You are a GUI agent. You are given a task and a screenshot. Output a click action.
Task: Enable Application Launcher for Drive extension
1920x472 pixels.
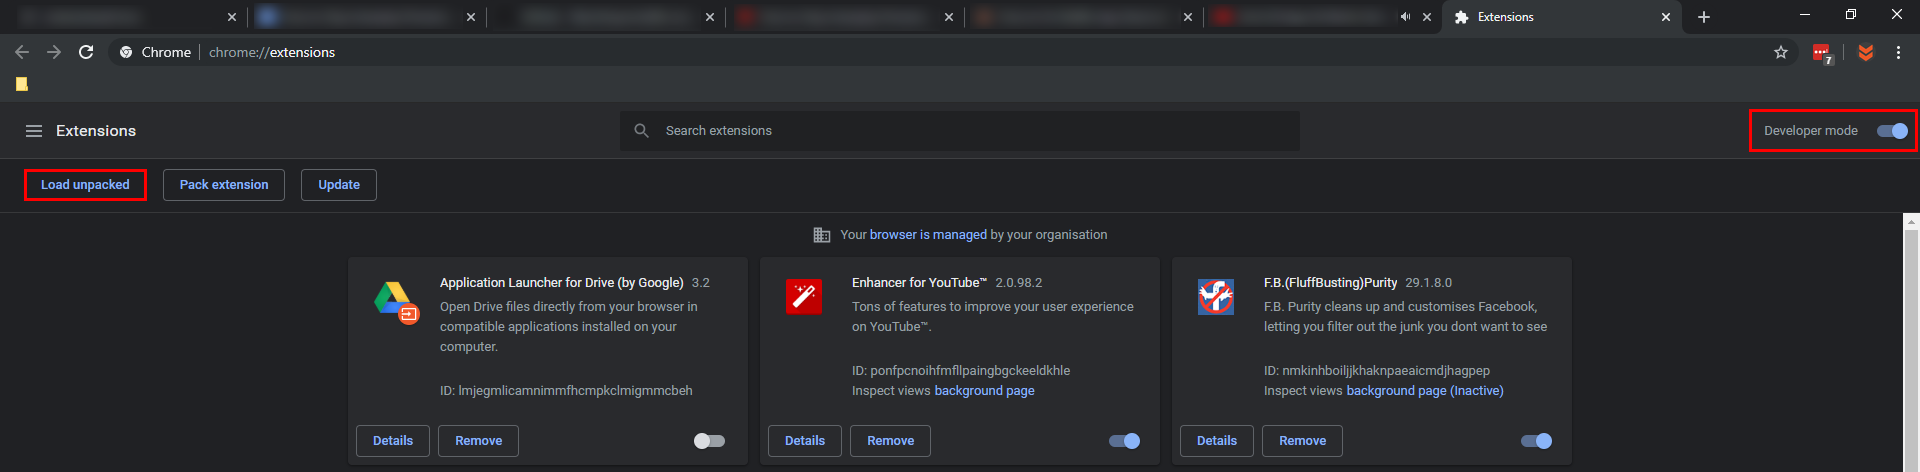[x=709, y=441]
